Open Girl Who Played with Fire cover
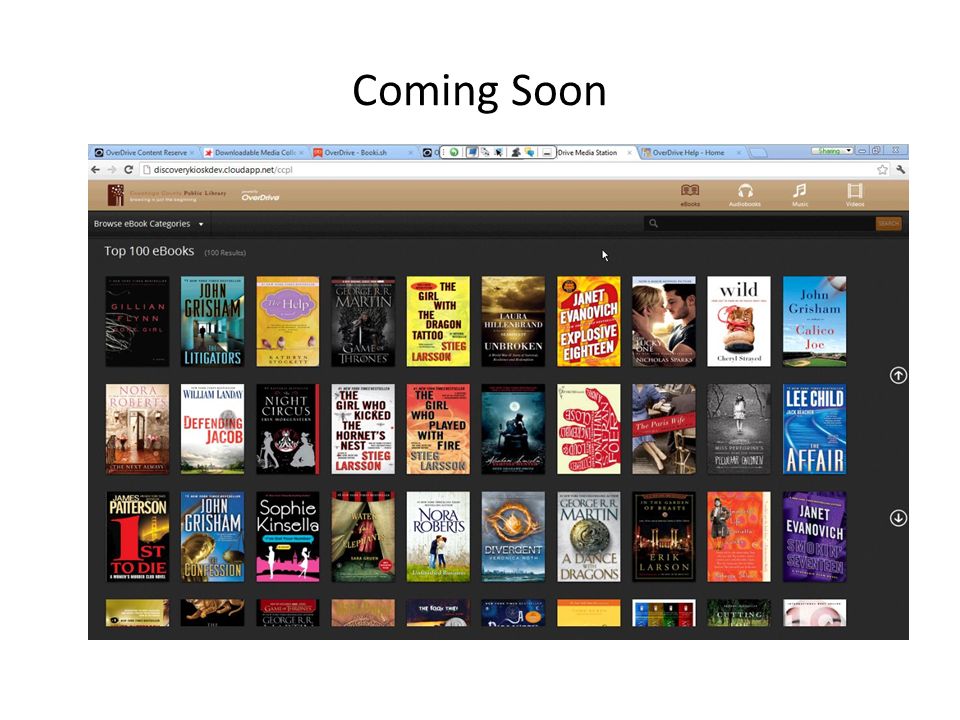 click(x=438, y=429)
